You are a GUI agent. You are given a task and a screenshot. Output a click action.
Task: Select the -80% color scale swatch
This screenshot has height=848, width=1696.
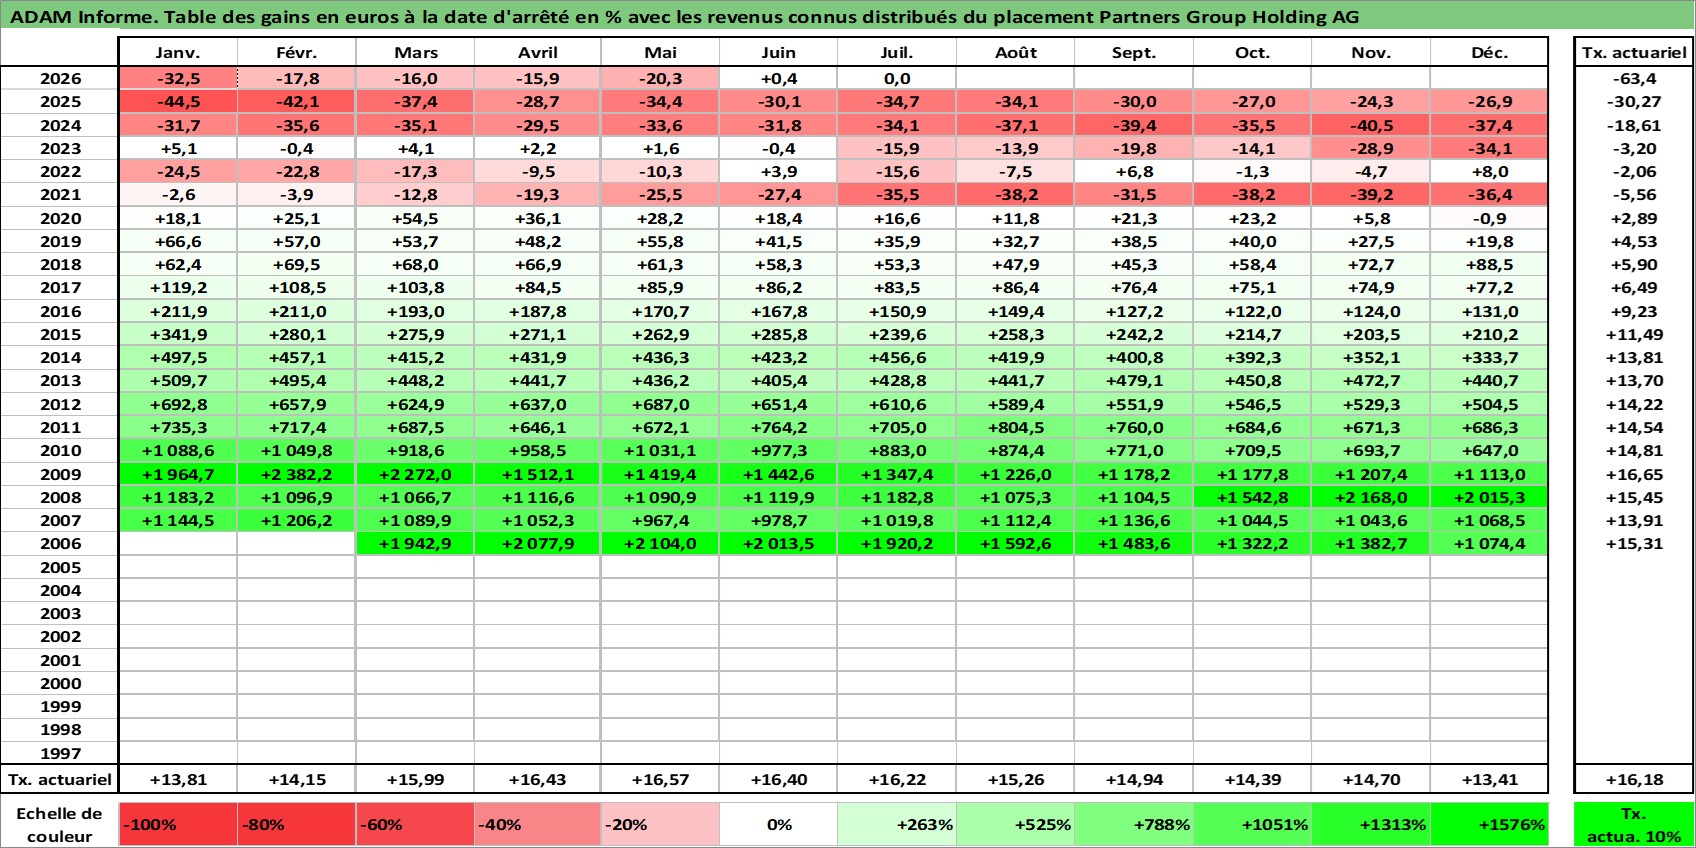297,825
